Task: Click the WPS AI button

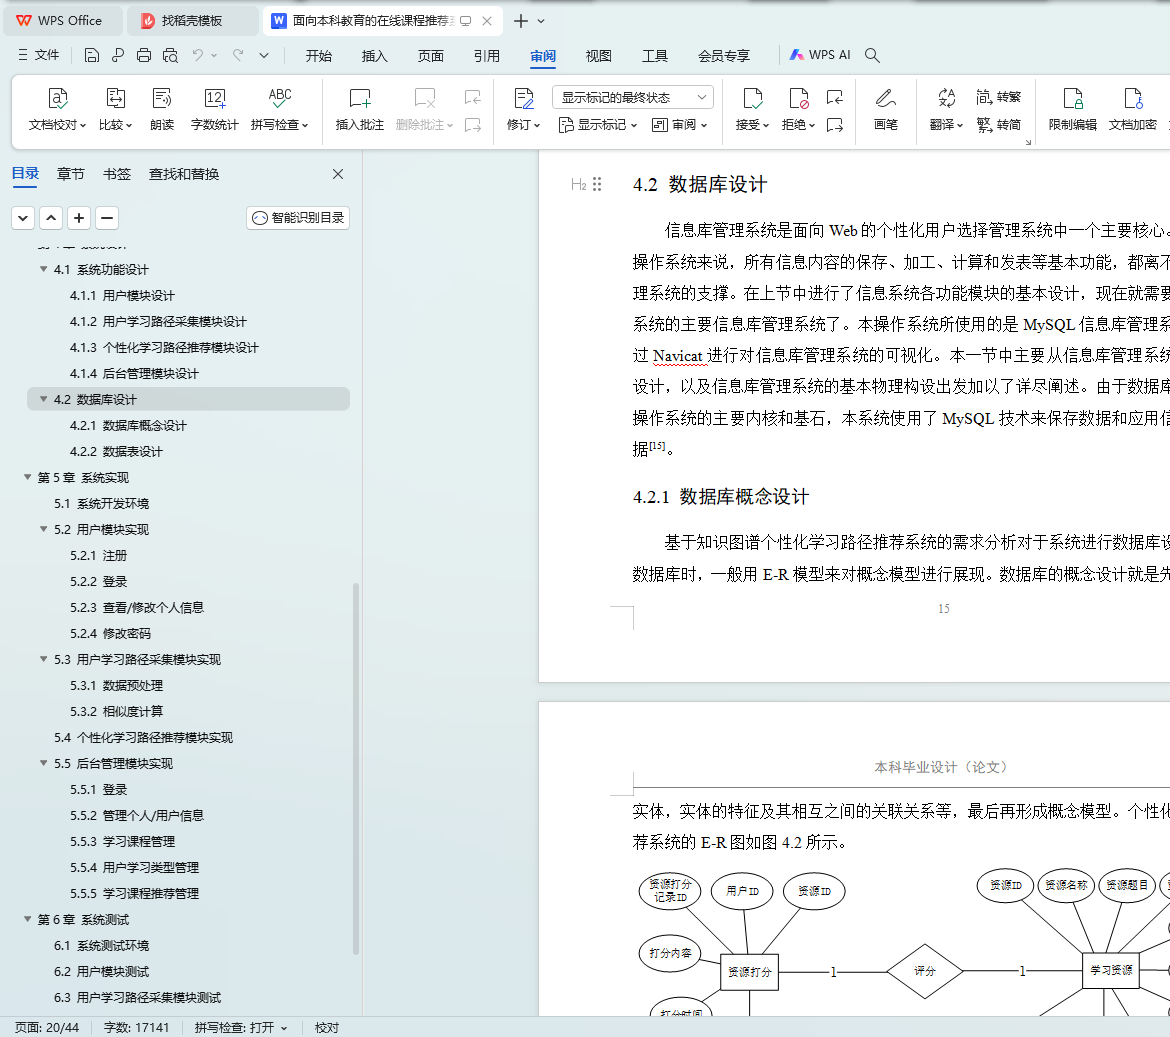Action: pos(820,55)
